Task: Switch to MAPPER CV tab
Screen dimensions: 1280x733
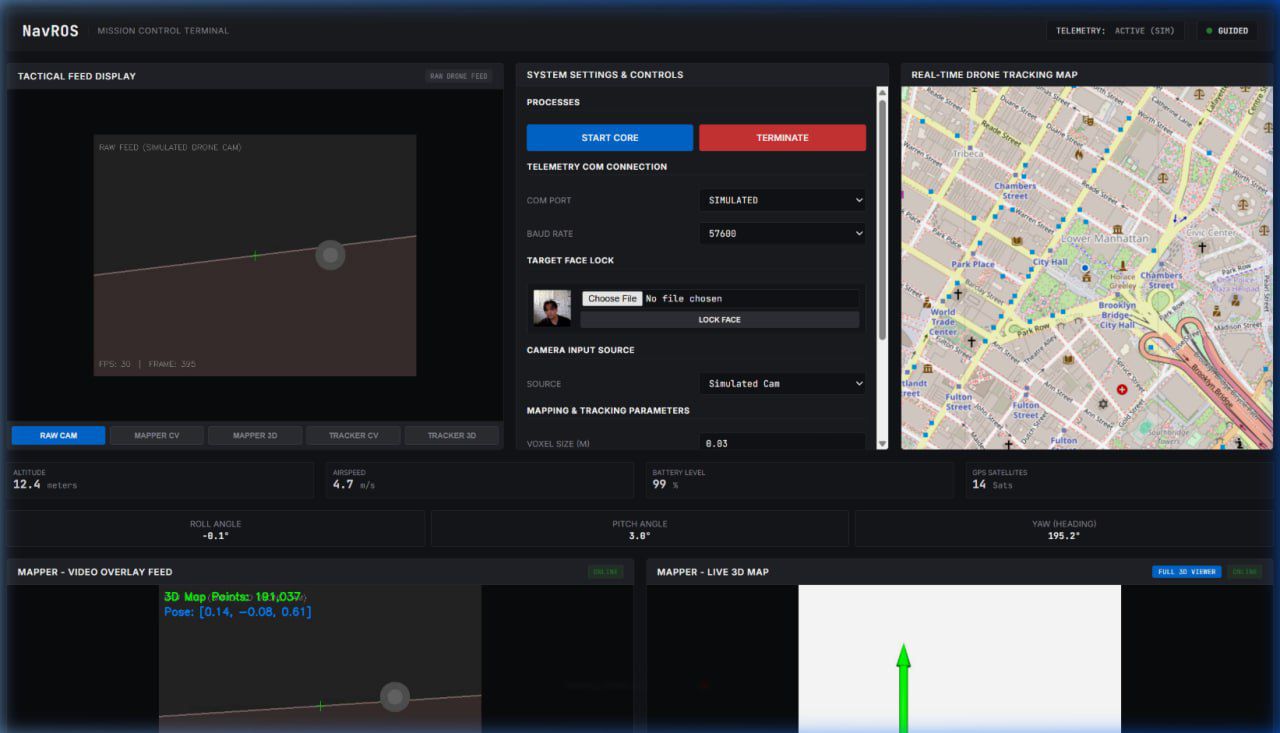Action: coord(157,435)
